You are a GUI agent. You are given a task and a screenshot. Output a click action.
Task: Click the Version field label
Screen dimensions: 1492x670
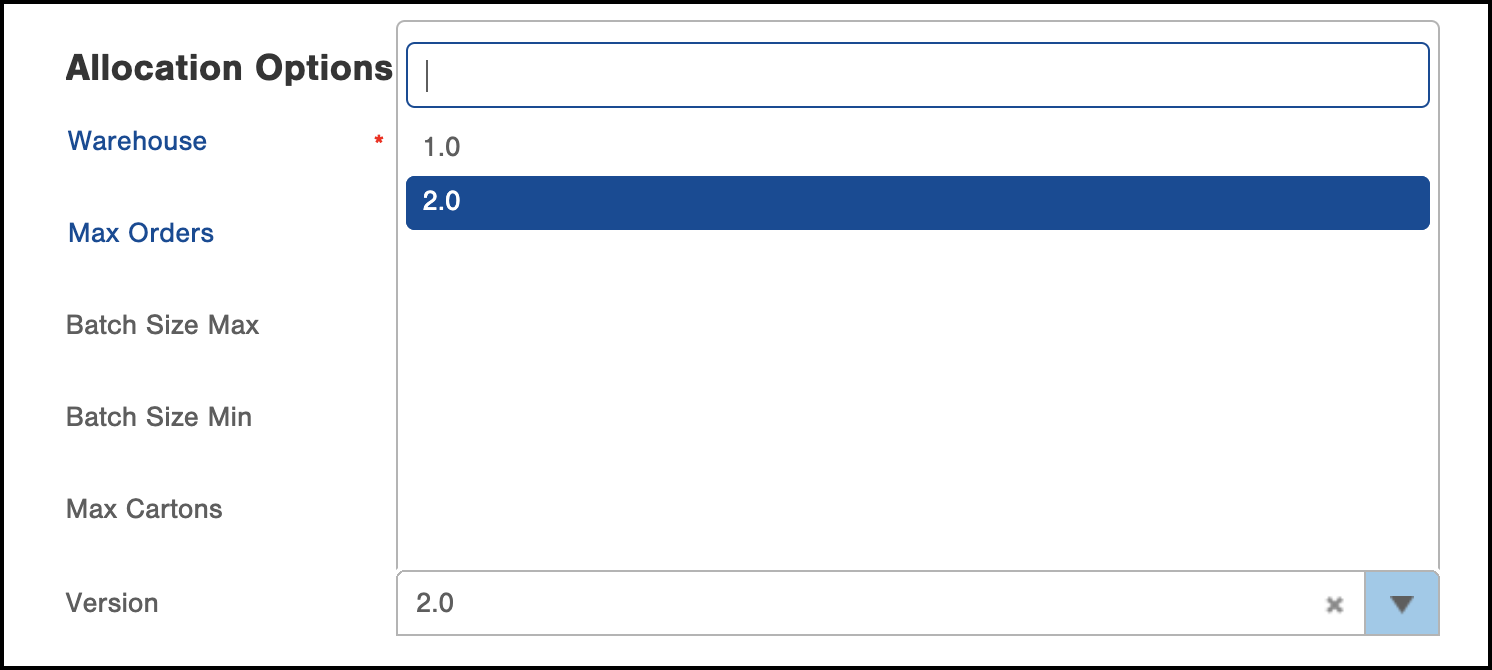pyautogui.click(x=112, y=603)
